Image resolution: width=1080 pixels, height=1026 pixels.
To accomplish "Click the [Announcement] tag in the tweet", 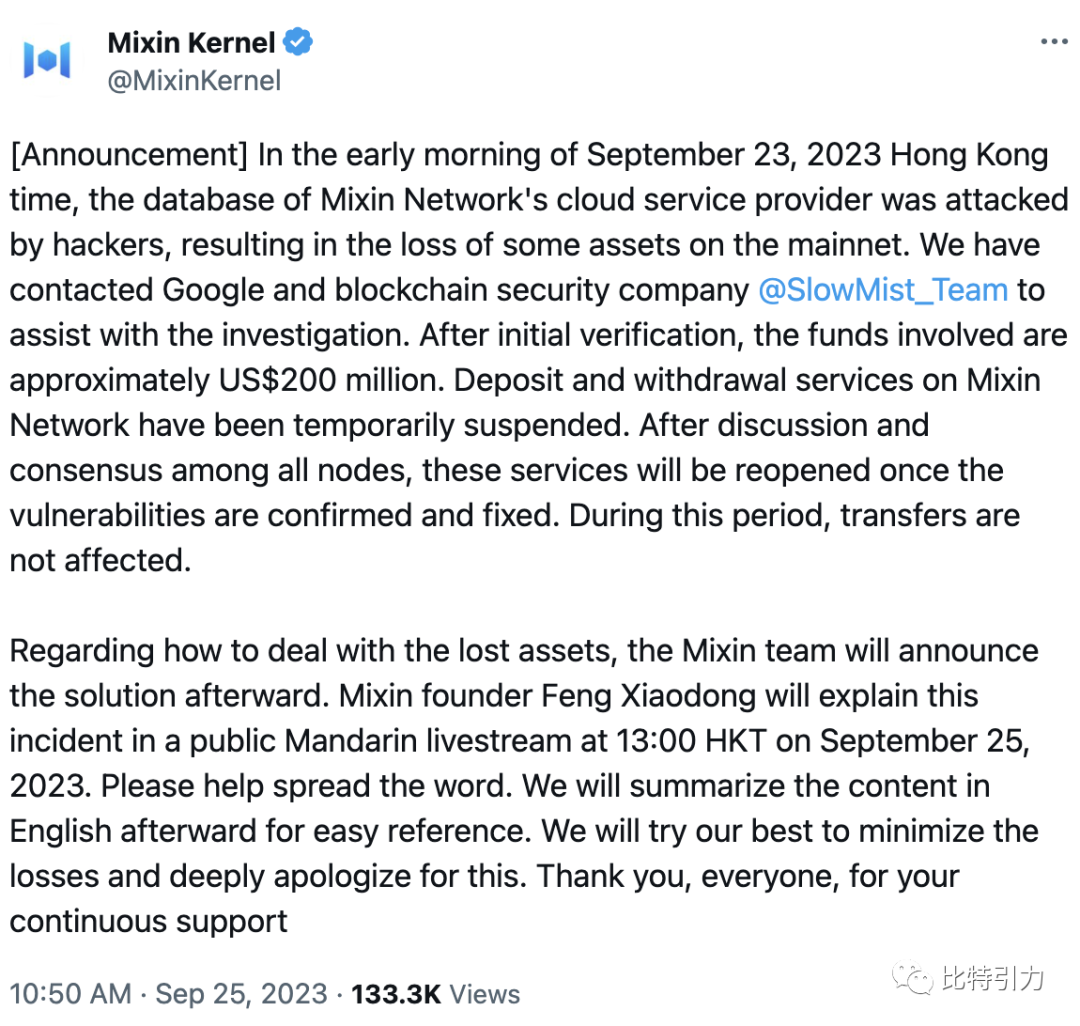I will tap(129, 155).
